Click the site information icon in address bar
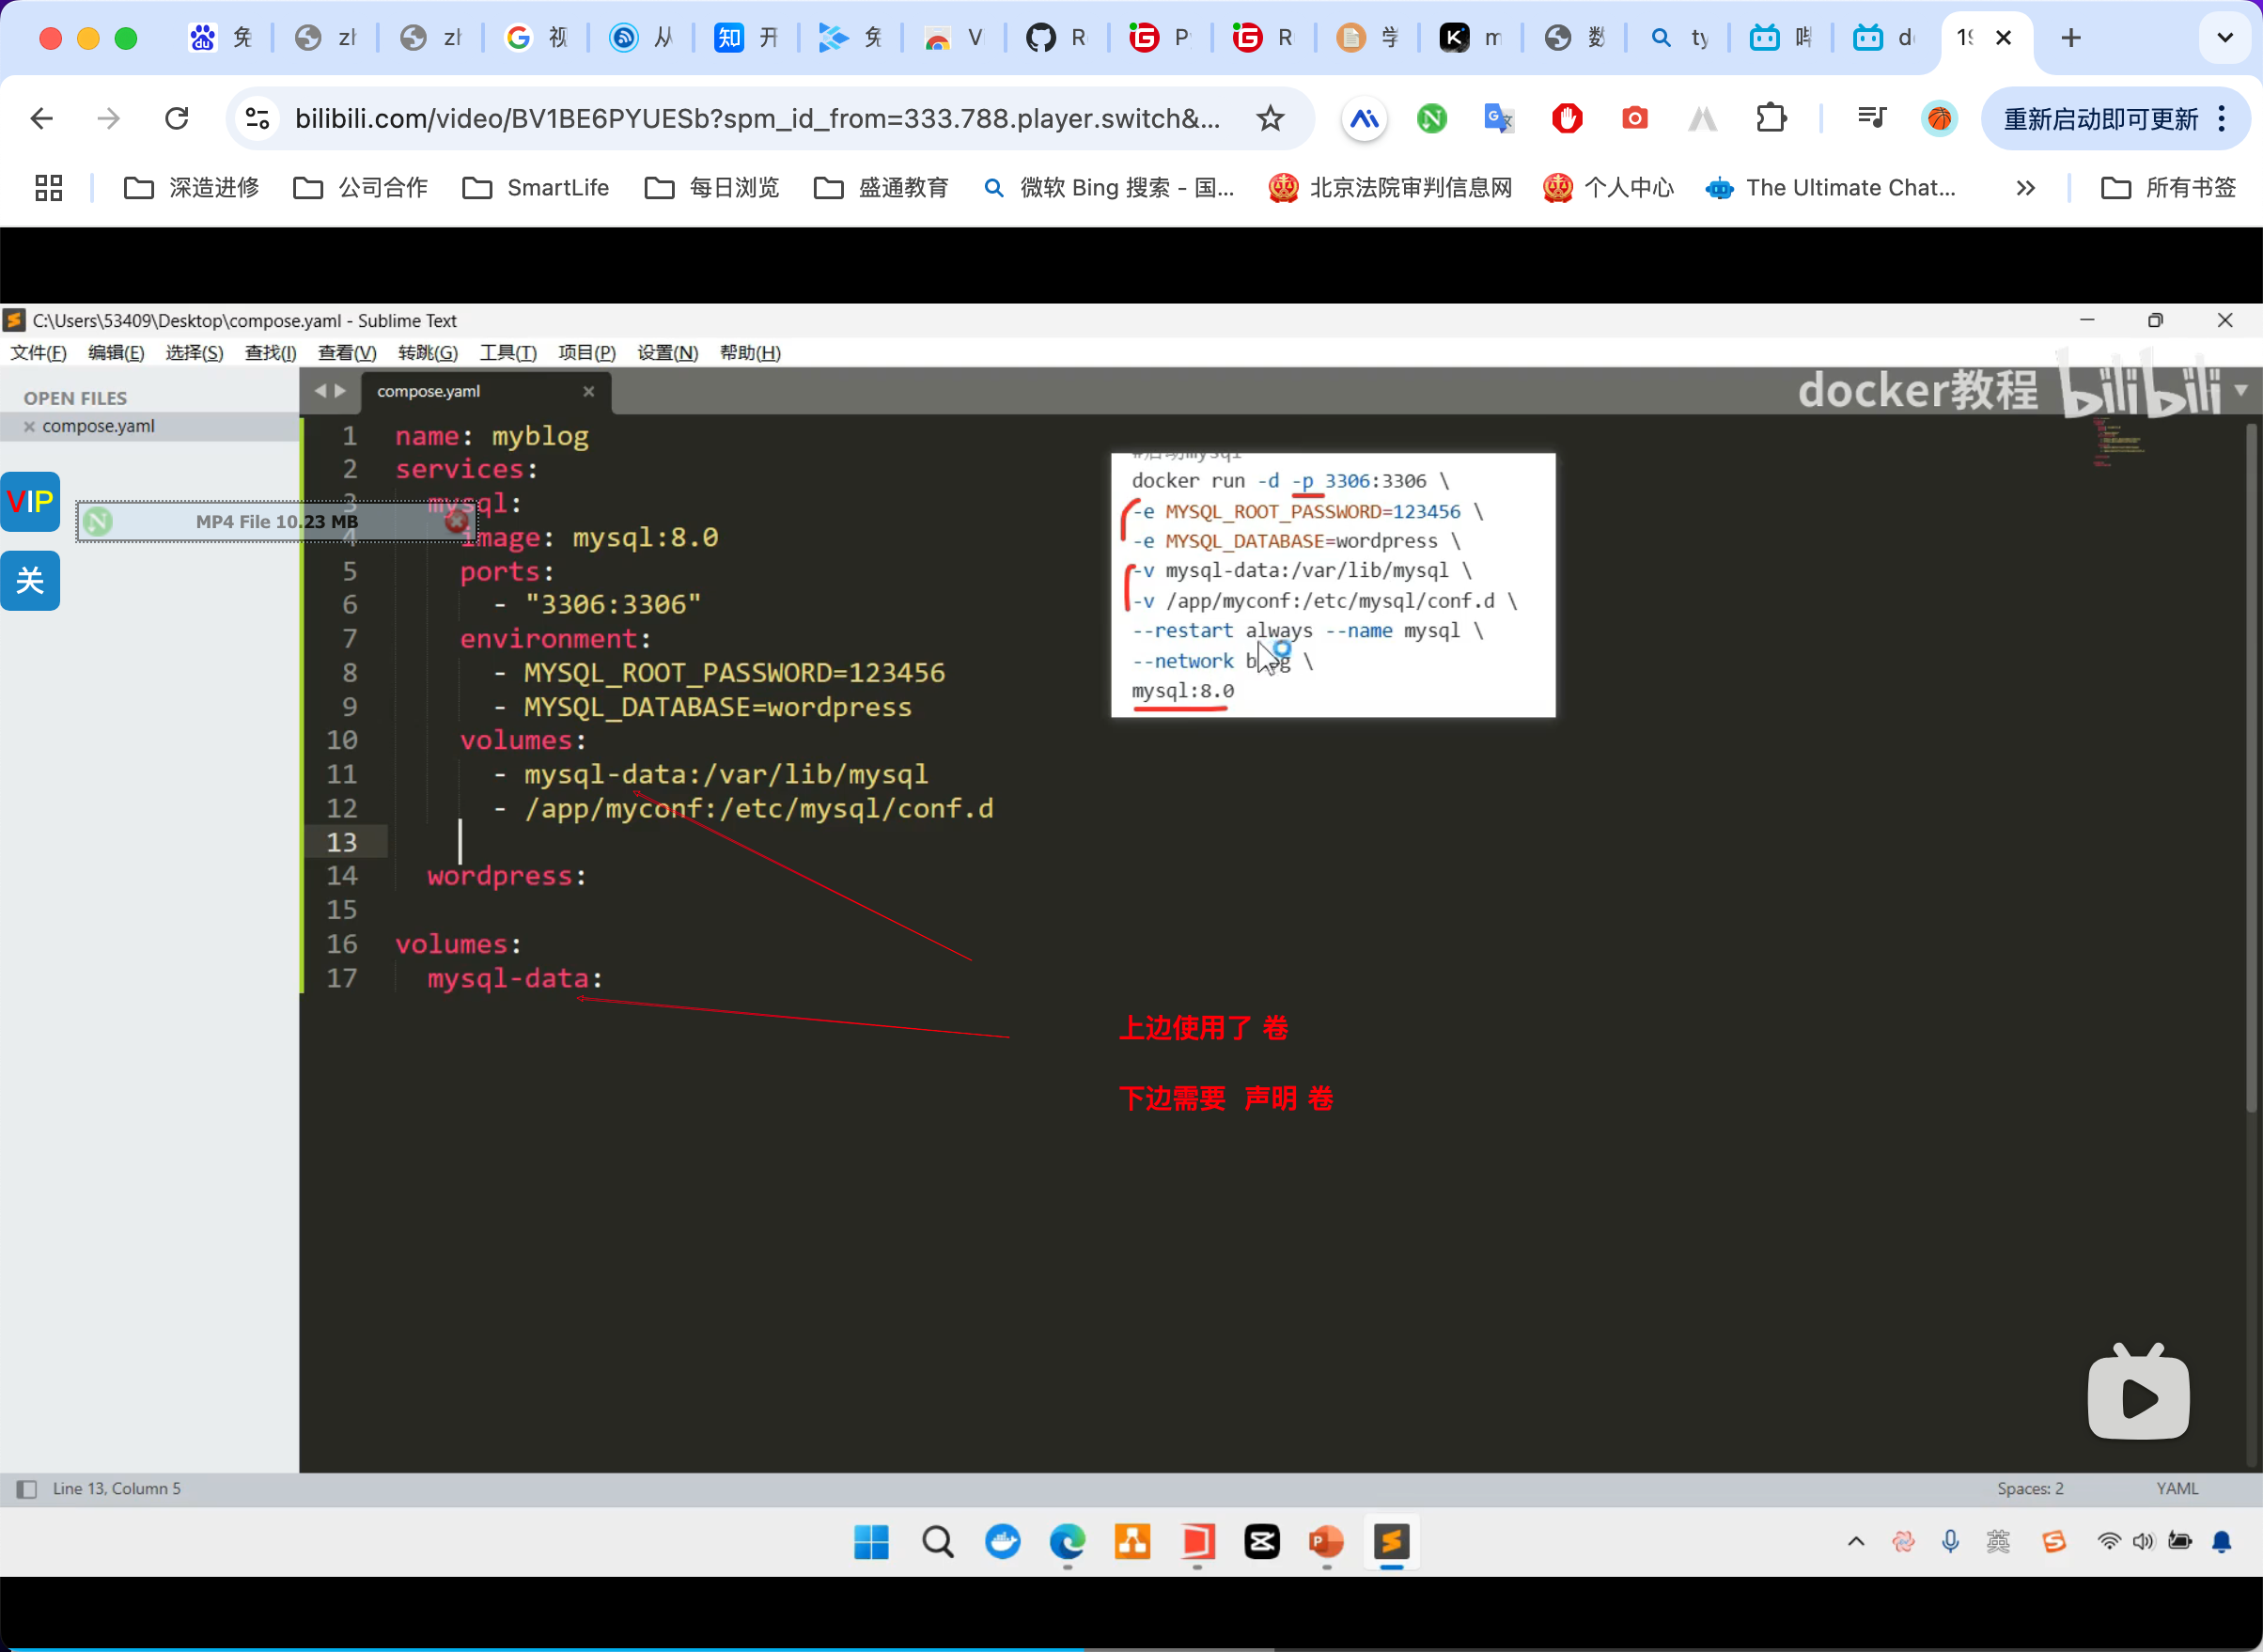 pyautogui.click(x=258, y=119)
